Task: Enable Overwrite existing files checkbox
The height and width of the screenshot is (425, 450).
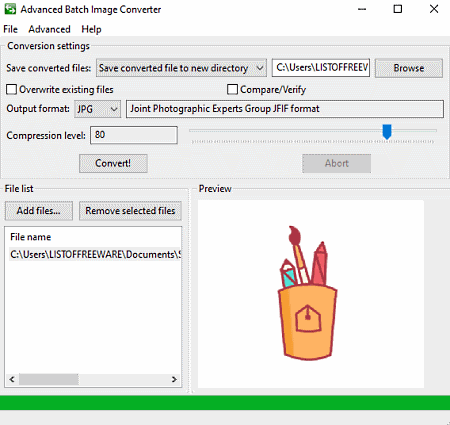Action: pyautogui.click(x=11, y=89)
